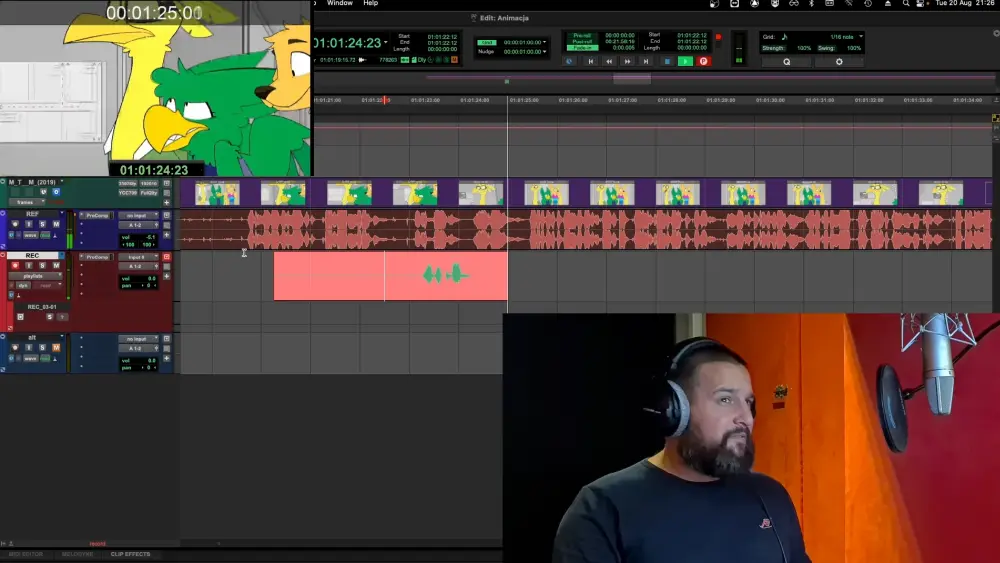Click Go to End transport button
Viewport: 1000px width, 563px height.
tap(646, 61)
